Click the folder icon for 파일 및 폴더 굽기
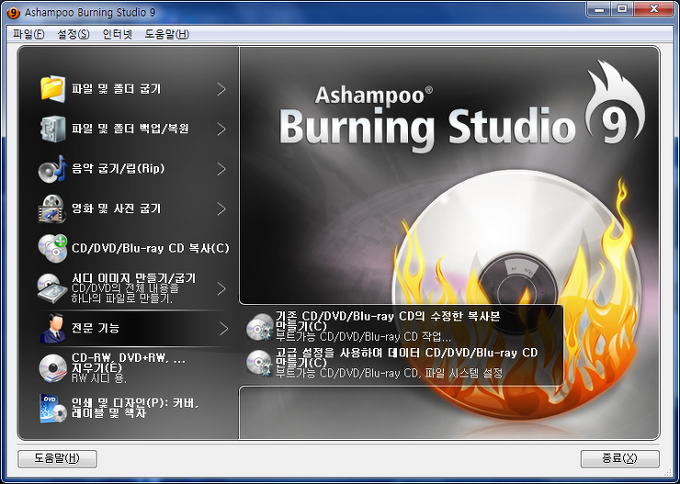 (52, 88)
